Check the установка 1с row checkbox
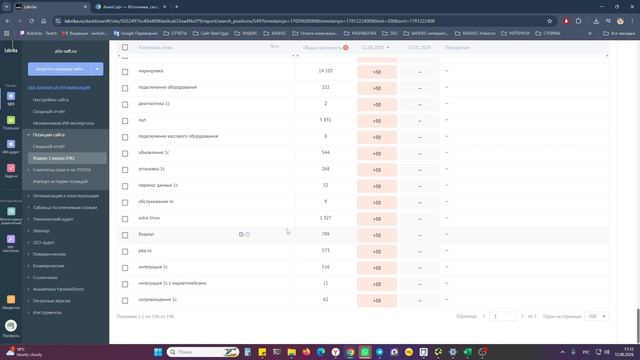Image resolution: width=640 pixels, height=360 pixels. tap(125, 170)
